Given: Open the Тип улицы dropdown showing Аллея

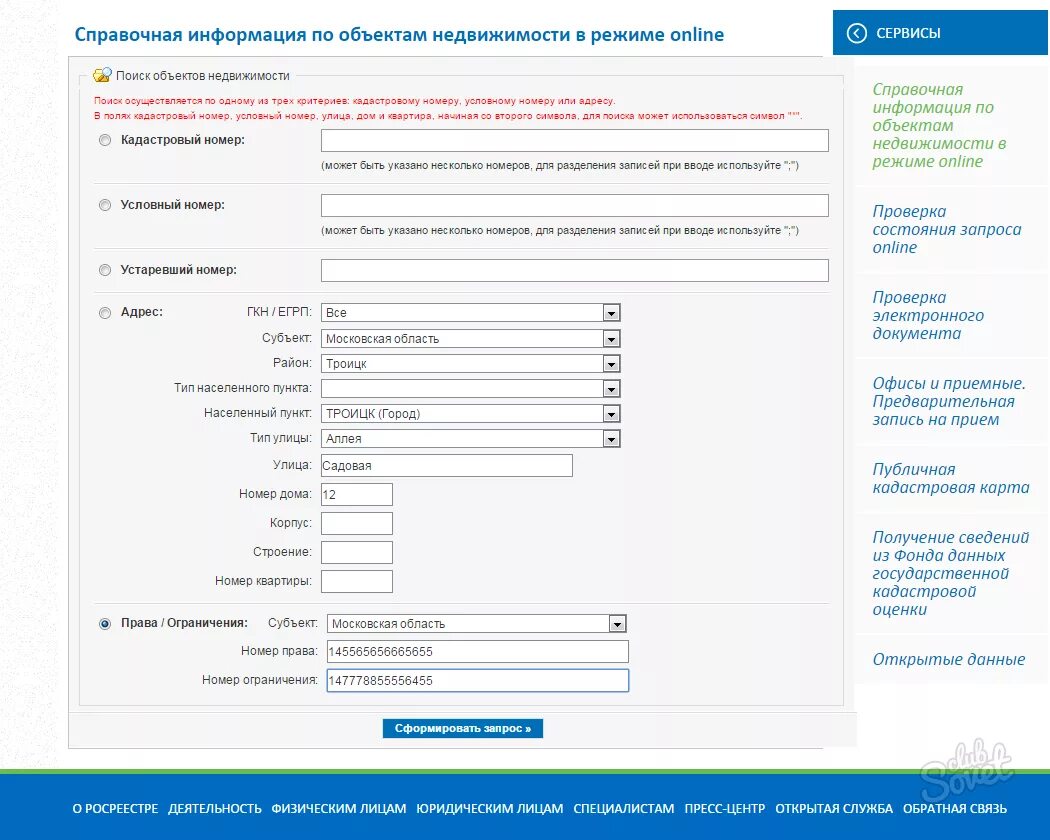Looking at the screenshot, I should click(x=611, y=438).
